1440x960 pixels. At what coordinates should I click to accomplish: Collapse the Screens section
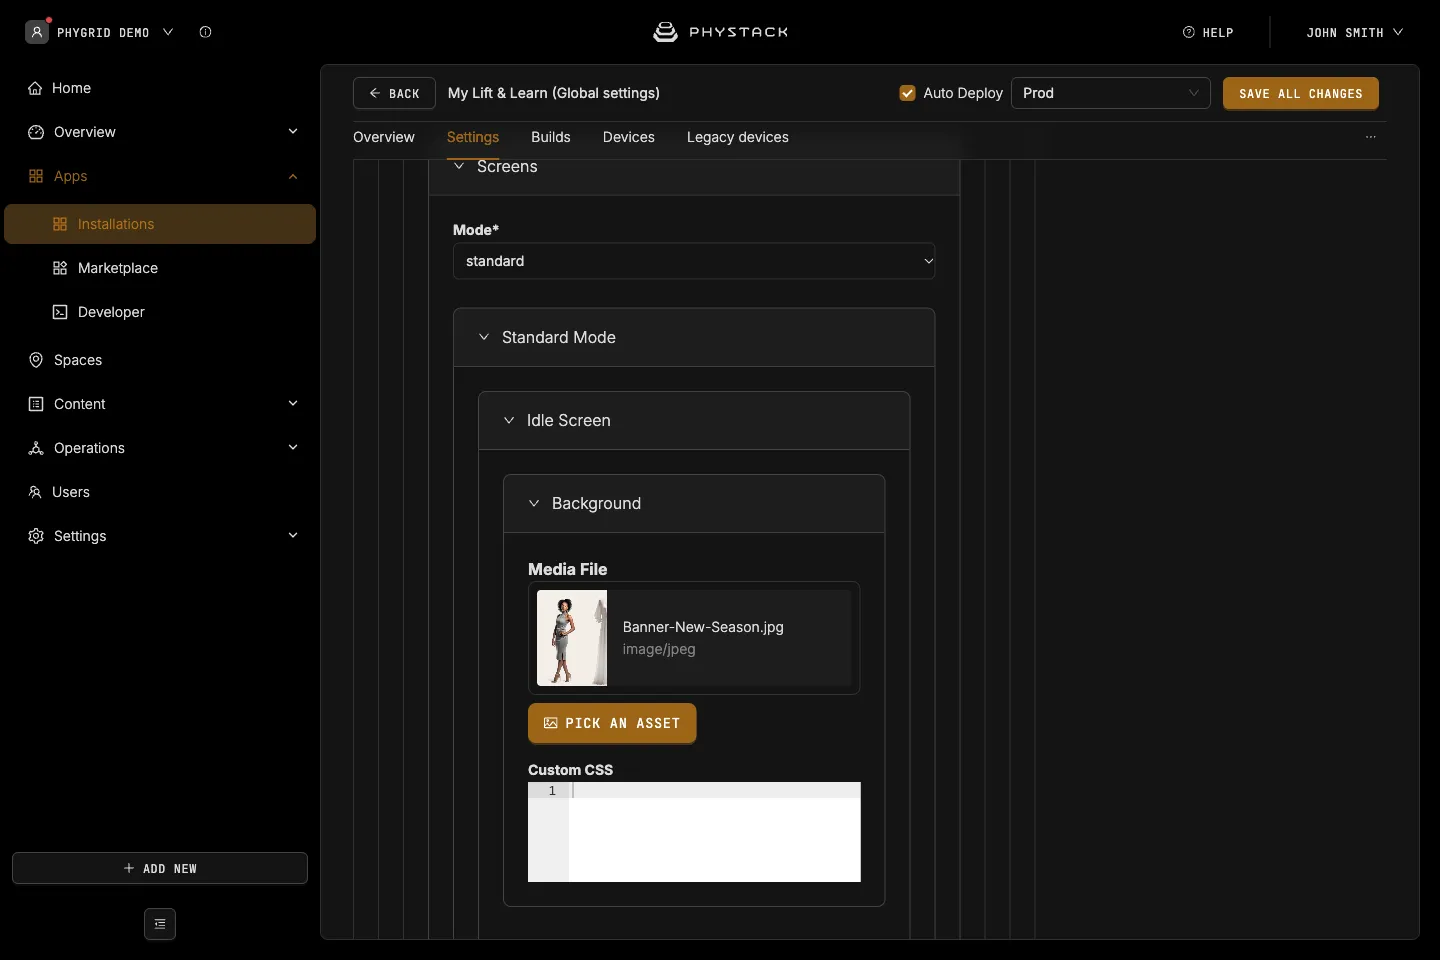tap(459, 166)
